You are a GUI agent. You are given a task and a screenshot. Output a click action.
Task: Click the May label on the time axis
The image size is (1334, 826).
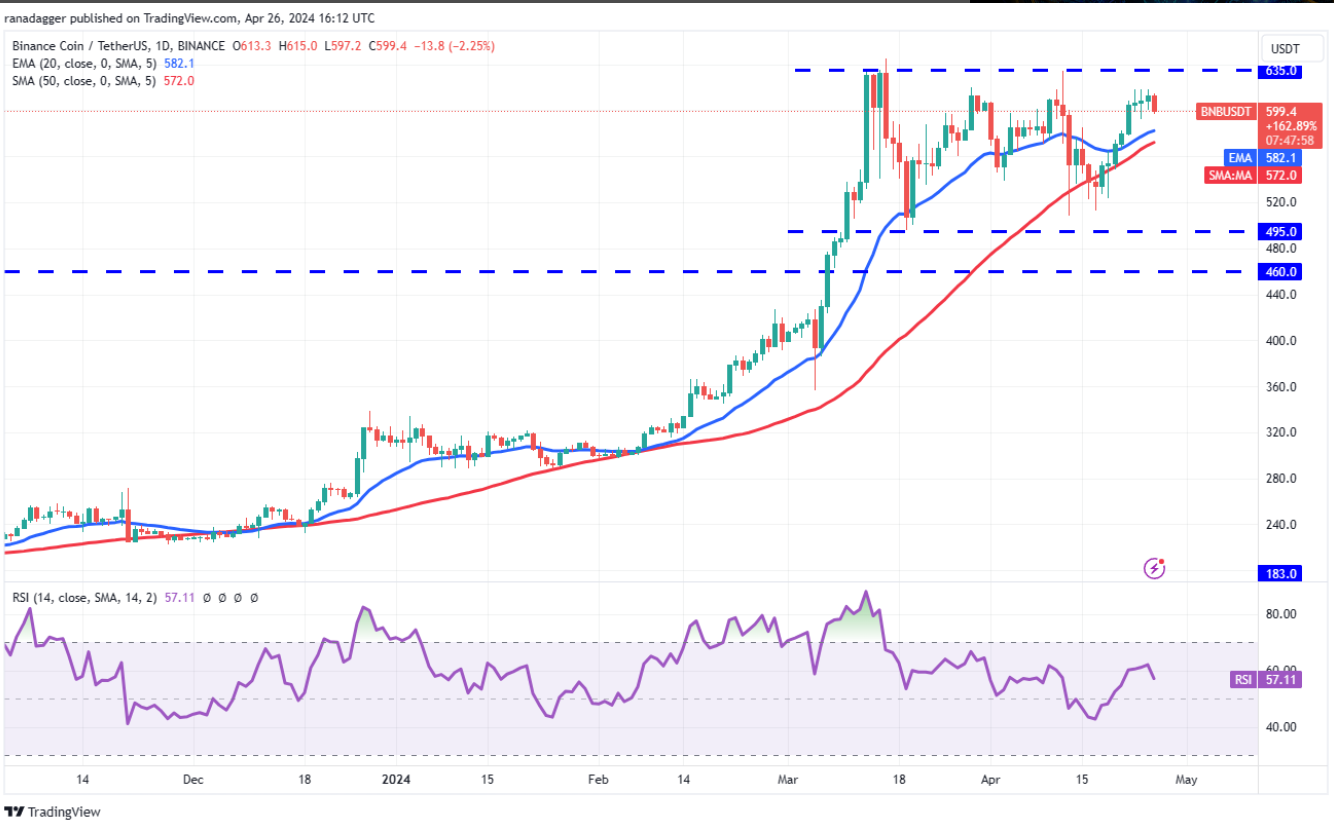point(1185,779)
